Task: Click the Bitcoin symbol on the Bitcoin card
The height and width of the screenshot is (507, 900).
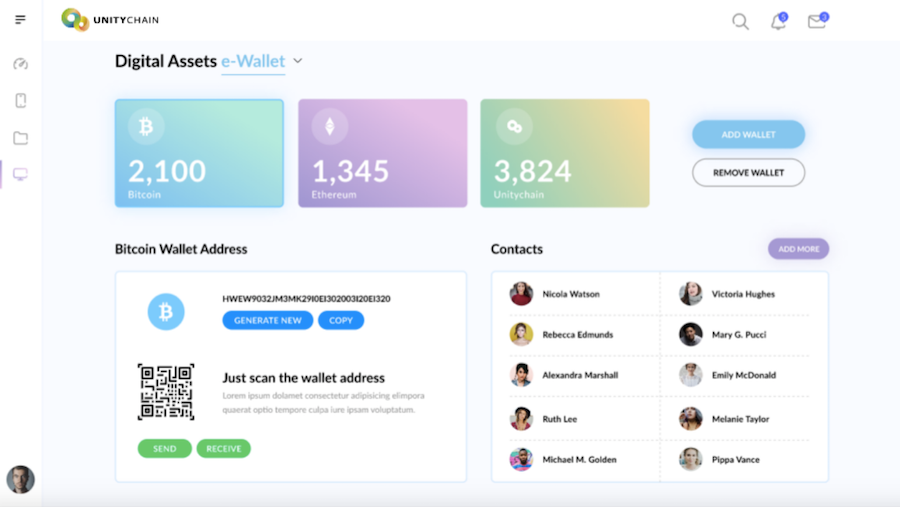Action: (x=146, y=126)
